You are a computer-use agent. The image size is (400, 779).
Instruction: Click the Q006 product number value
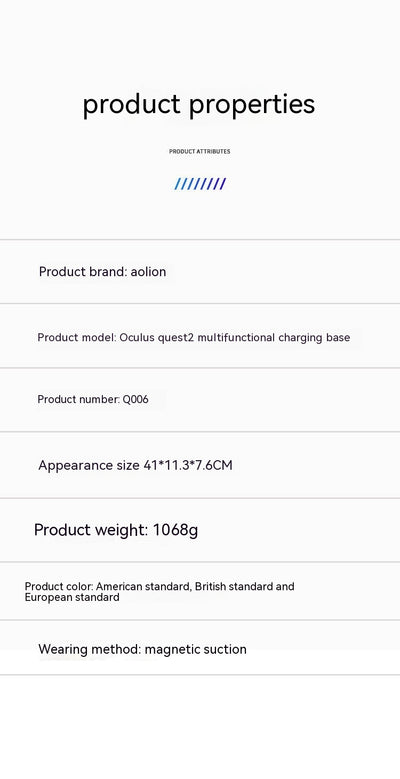[136, 399]
